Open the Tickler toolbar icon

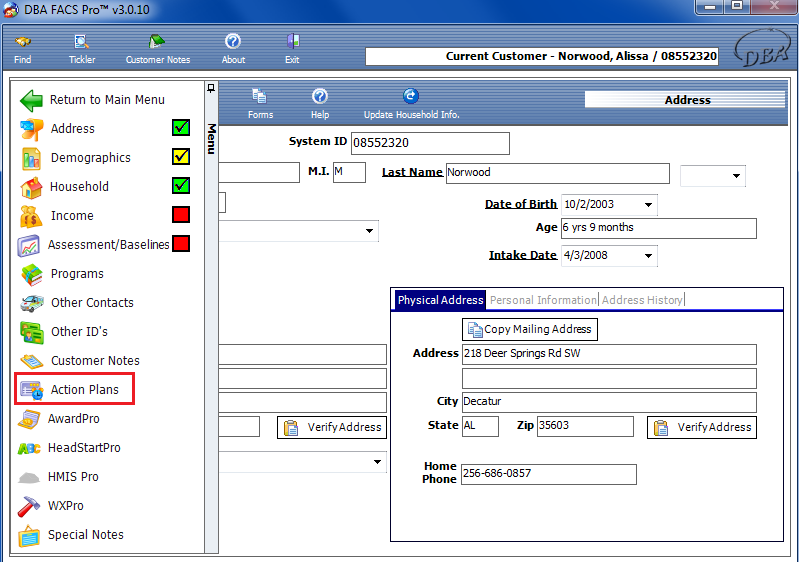tap(82, 41)
